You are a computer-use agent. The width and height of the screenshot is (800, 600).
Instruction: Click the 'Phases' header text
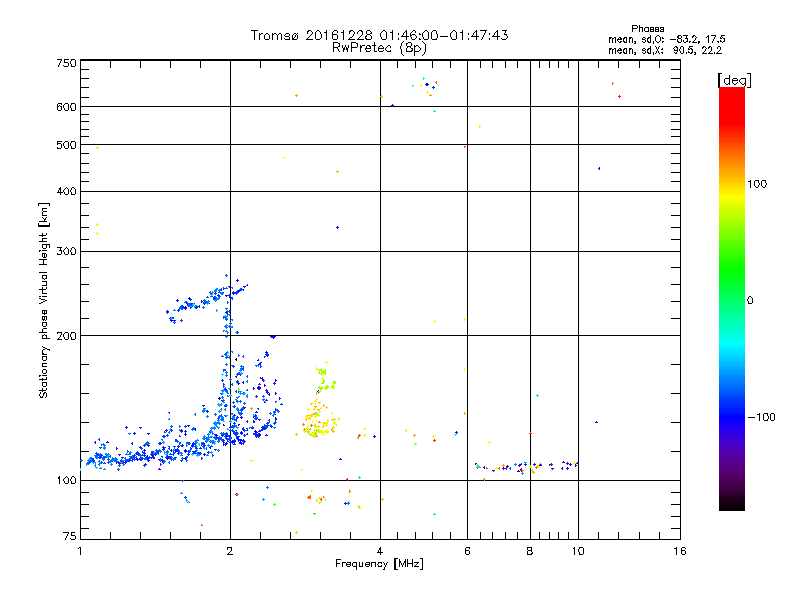pyautogui.click(x=647, y=29)
